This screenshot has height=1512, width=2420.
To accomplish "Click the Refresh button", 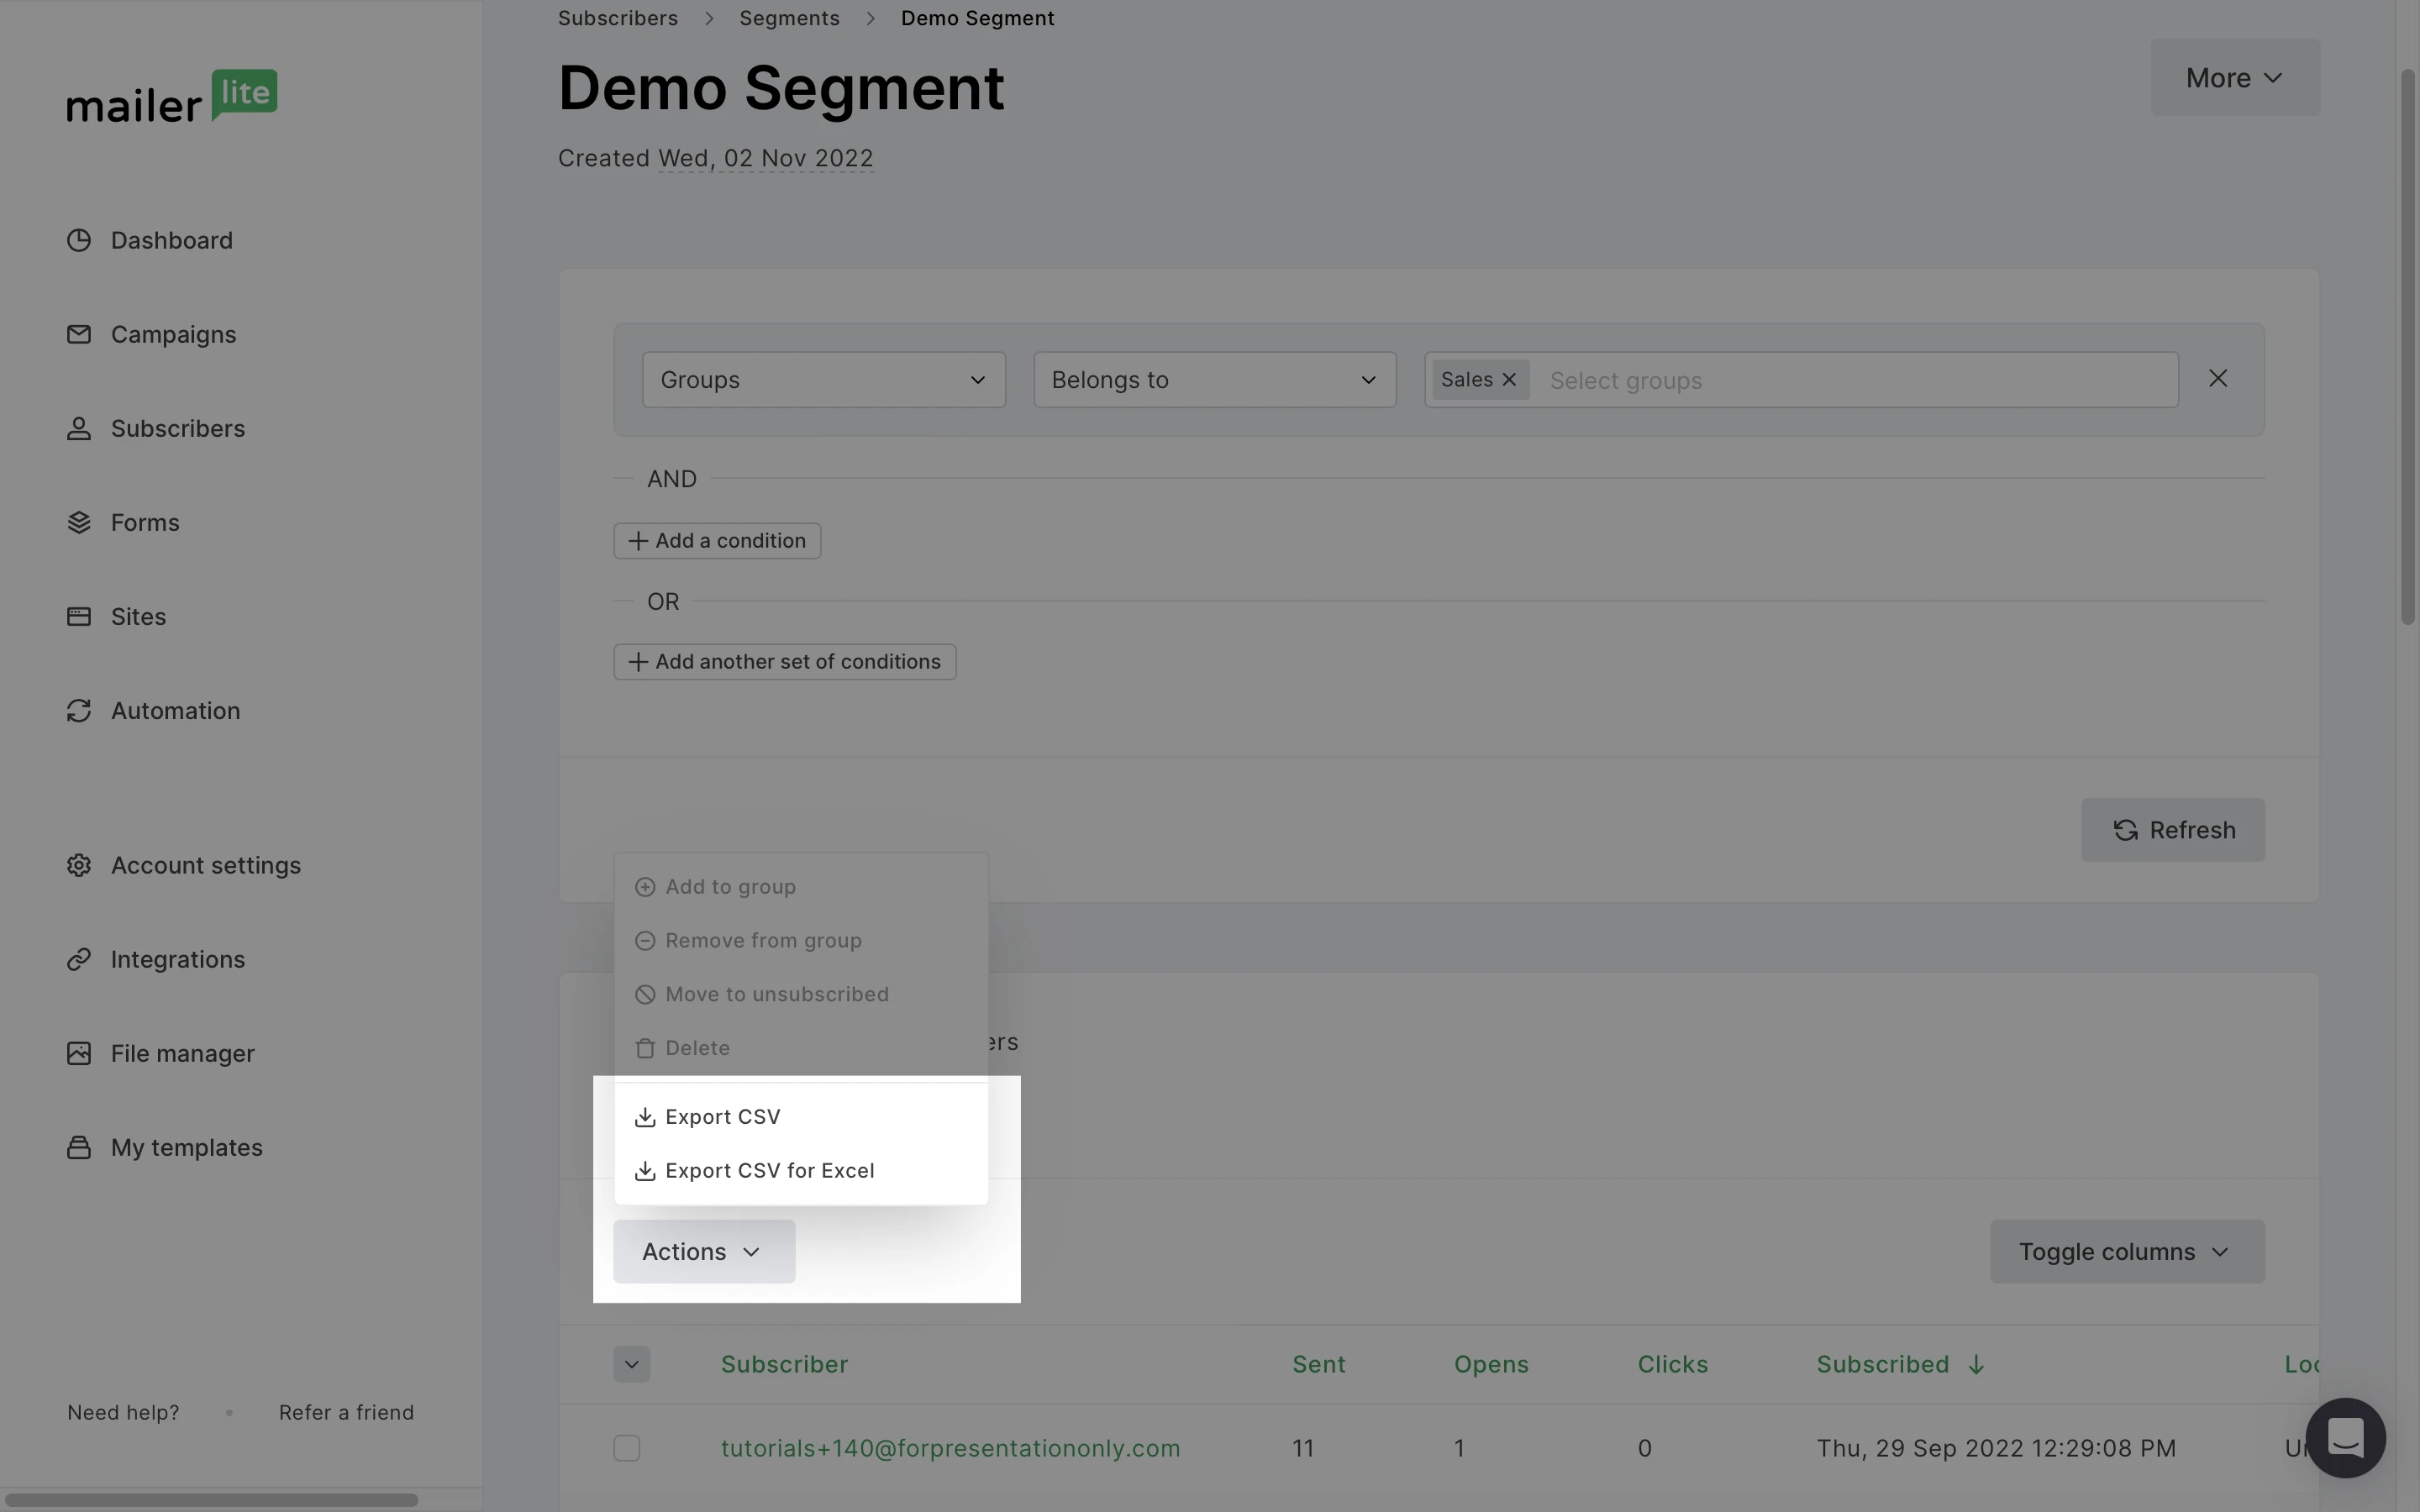I will (x=2172, y=830).
